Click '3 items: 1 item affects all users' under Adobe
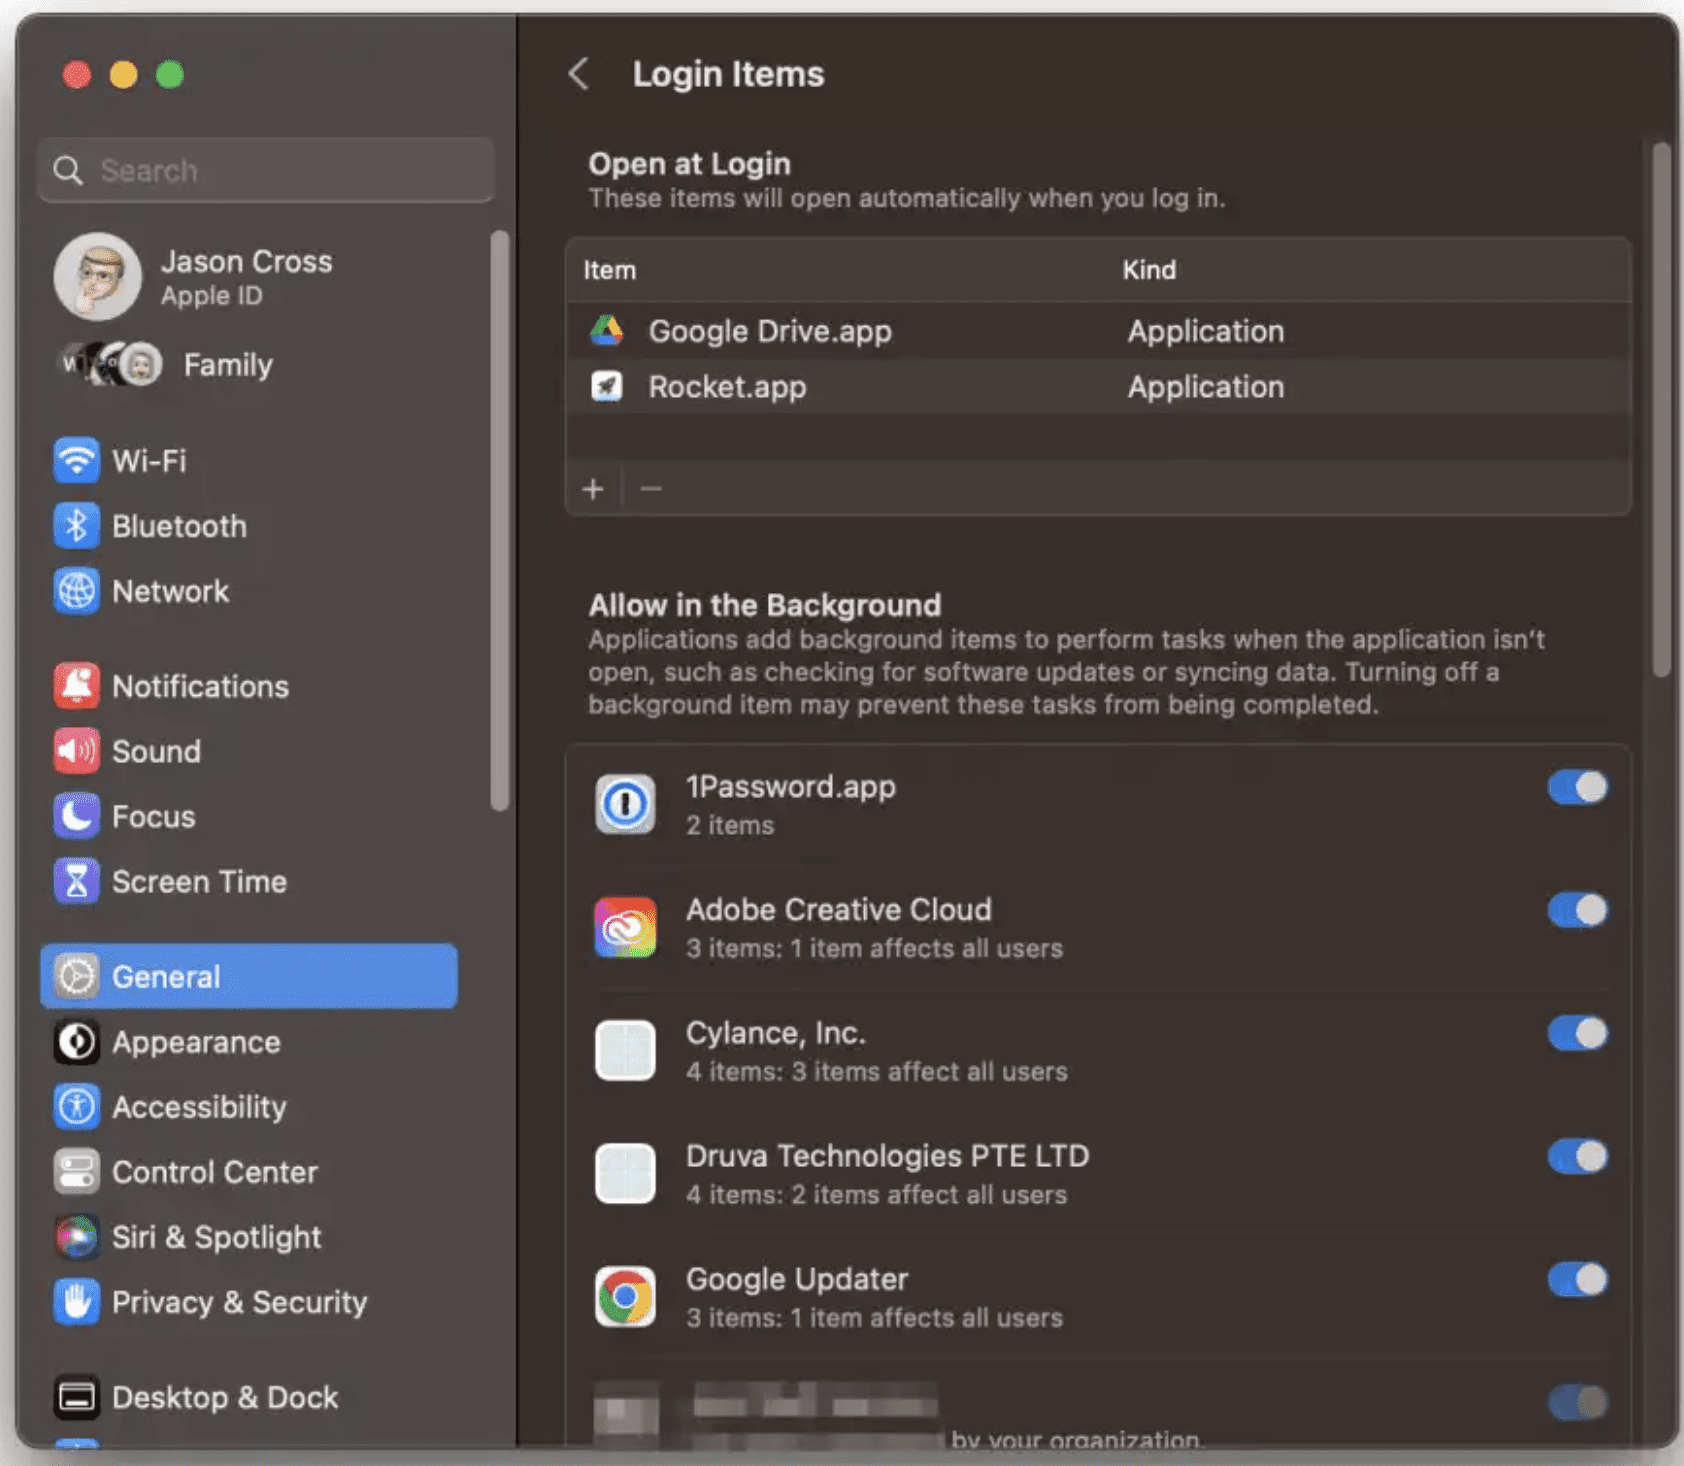Viewport: 1684px width, 1466px height. [x=874, y=948]
